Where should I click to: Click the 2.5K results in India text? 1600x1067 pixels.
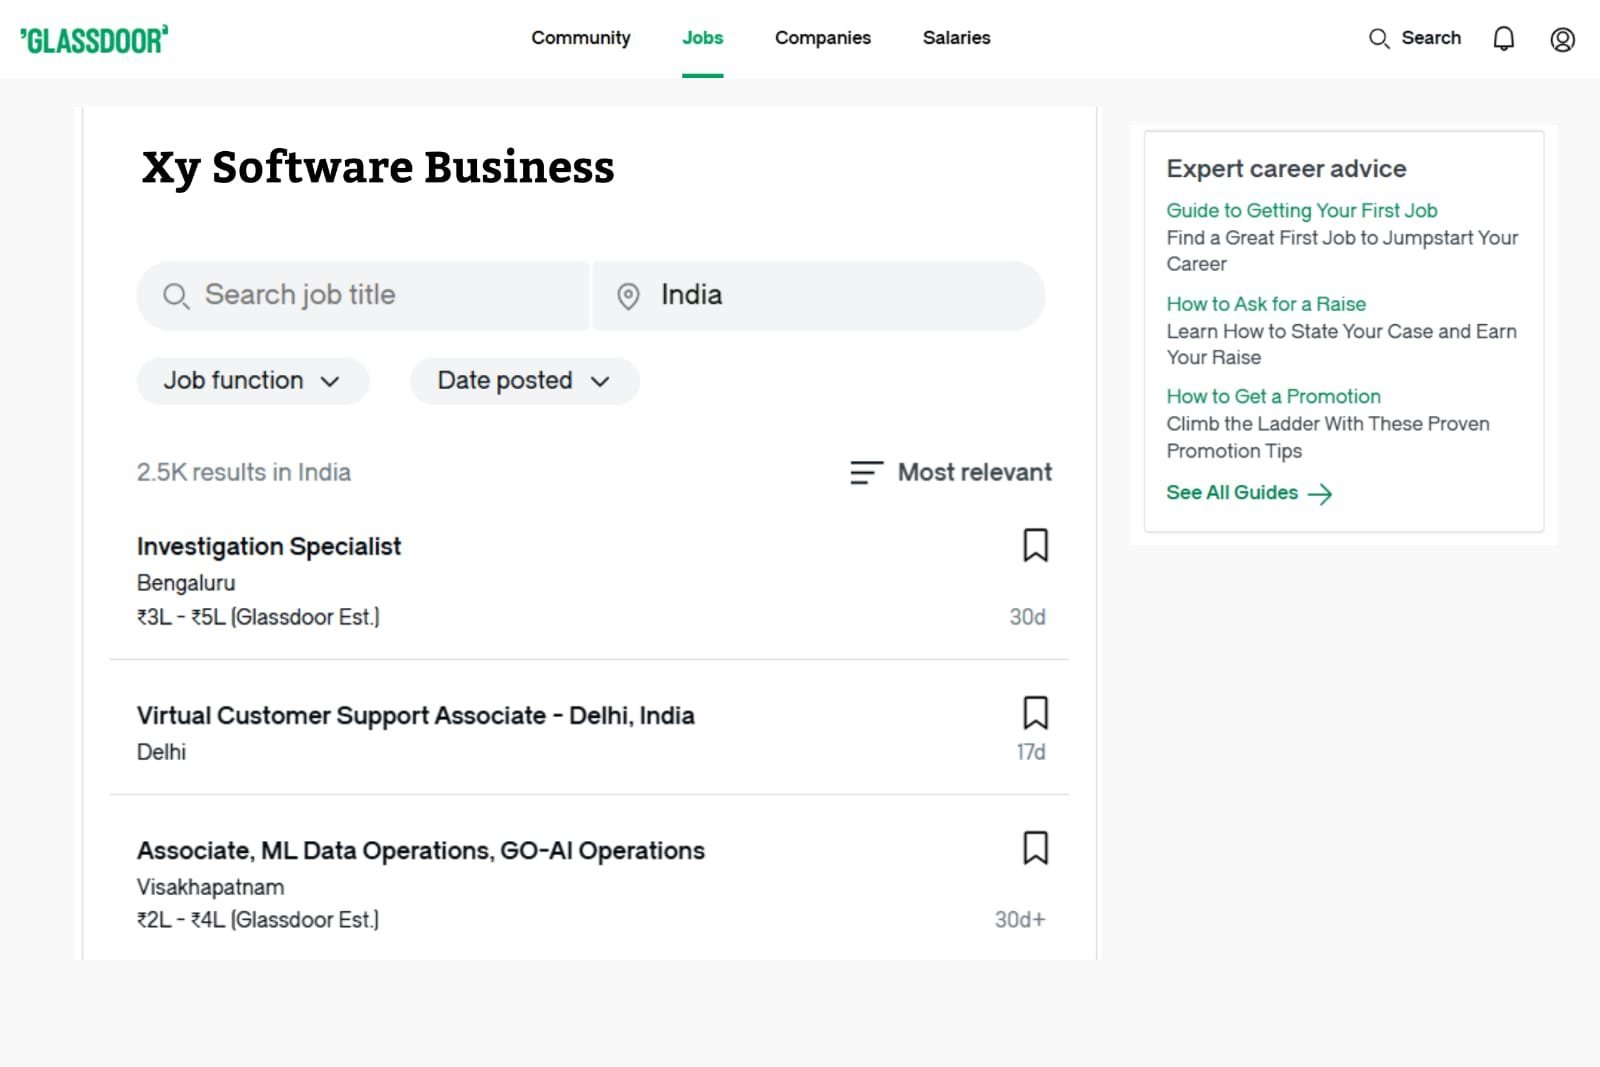click(244, 472)
